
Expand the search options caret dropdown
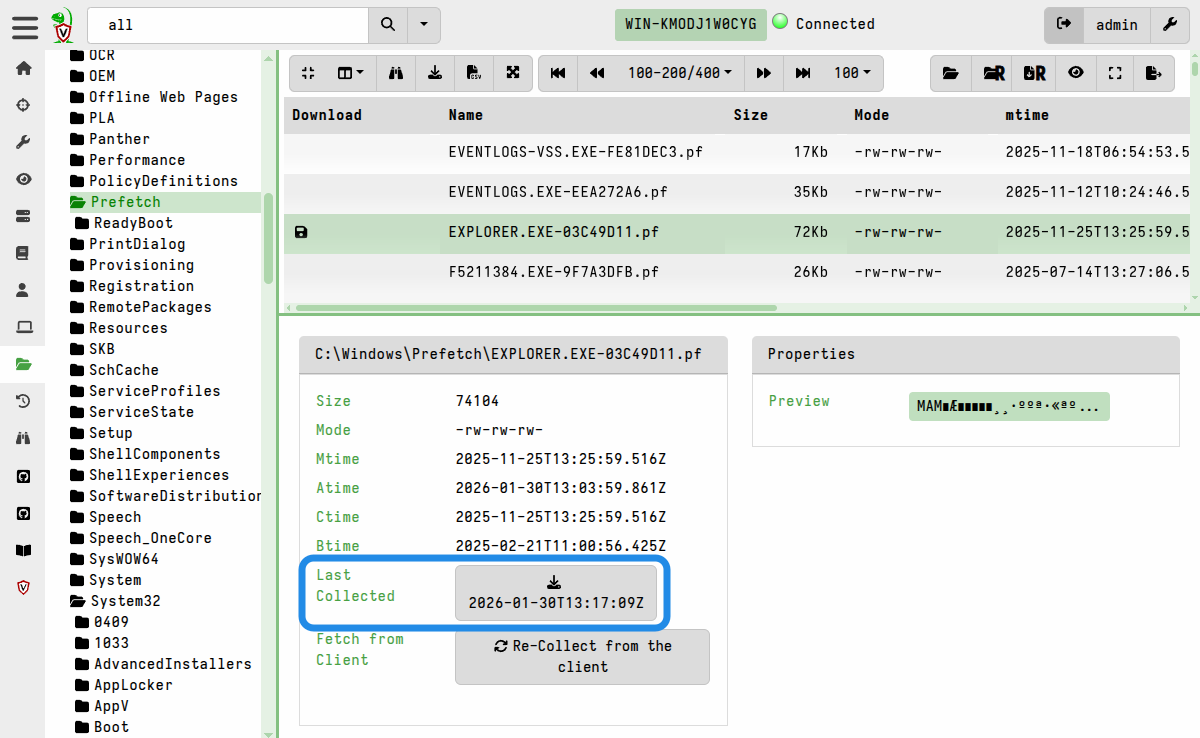coord(424,24)
